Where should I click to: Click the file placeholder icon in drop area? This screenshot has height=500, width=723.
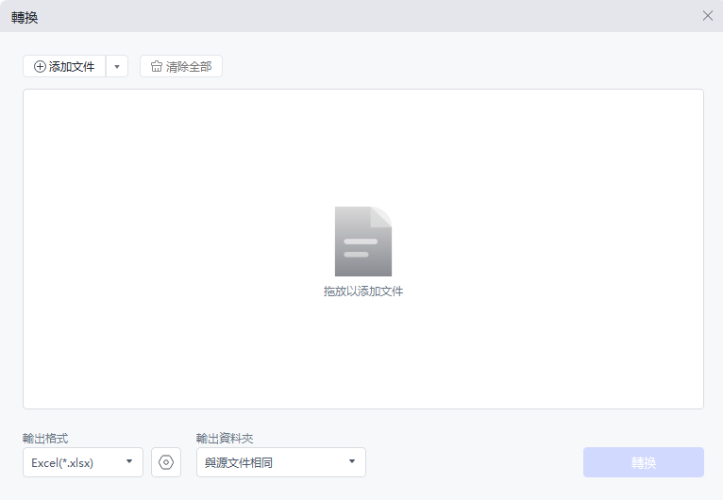[x=363, y=241]
